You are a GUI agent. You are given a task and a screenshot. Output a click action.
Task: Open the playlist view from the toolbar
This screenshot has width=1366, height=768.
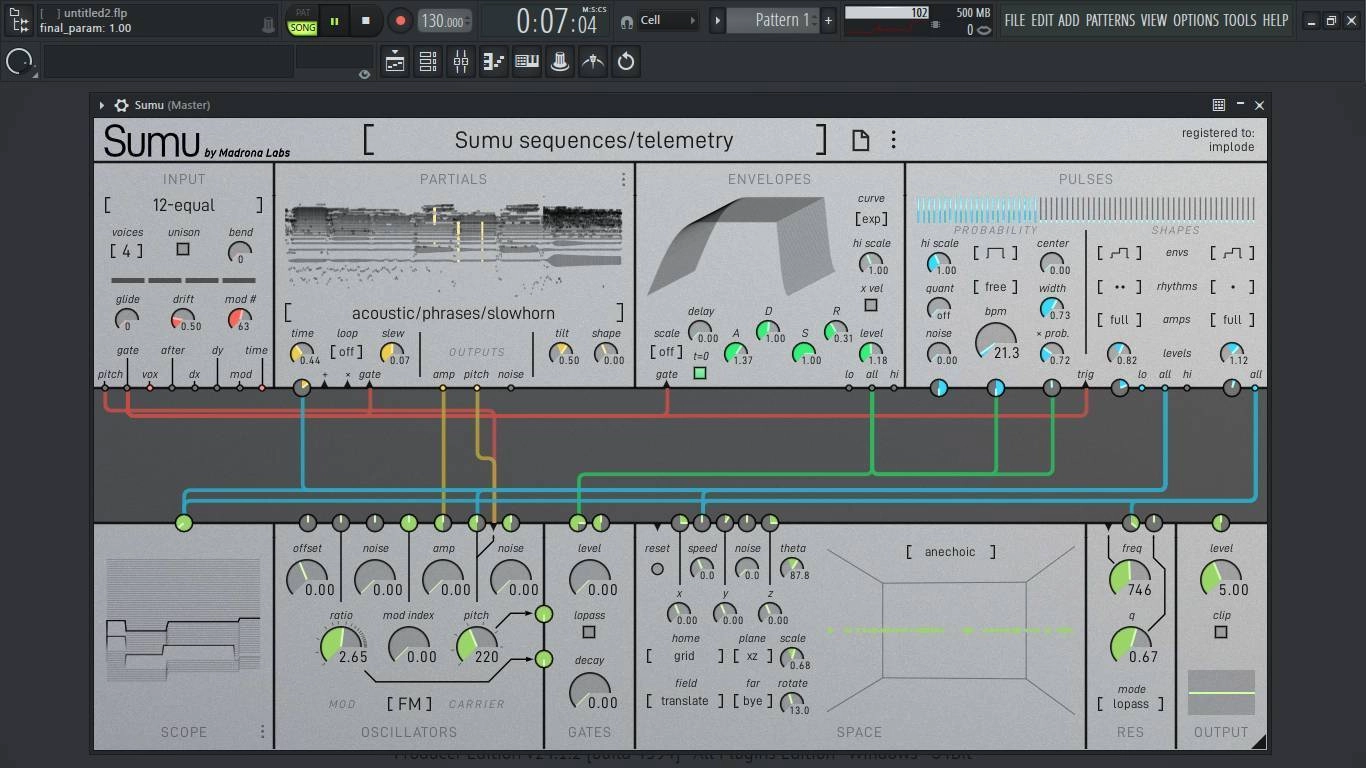click(395, 62)
